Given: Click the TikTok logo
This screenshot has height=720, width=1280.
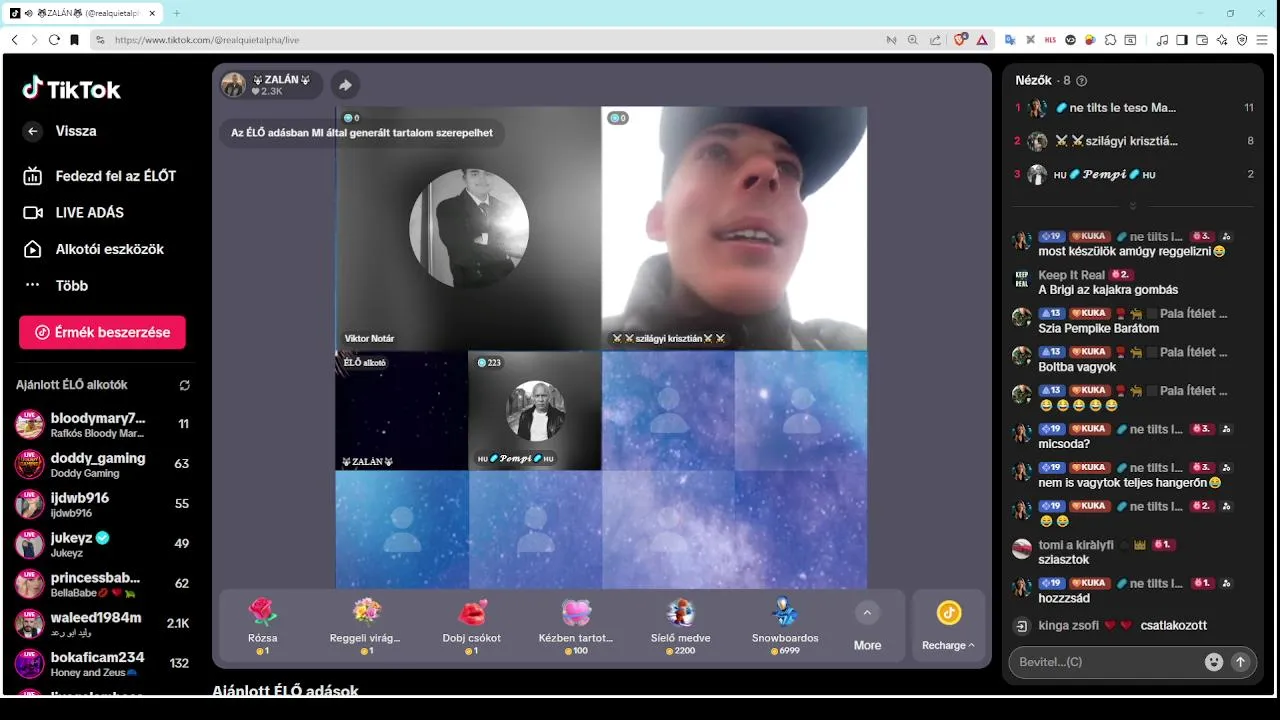Looking at the screenshot, I should point(71,89).
